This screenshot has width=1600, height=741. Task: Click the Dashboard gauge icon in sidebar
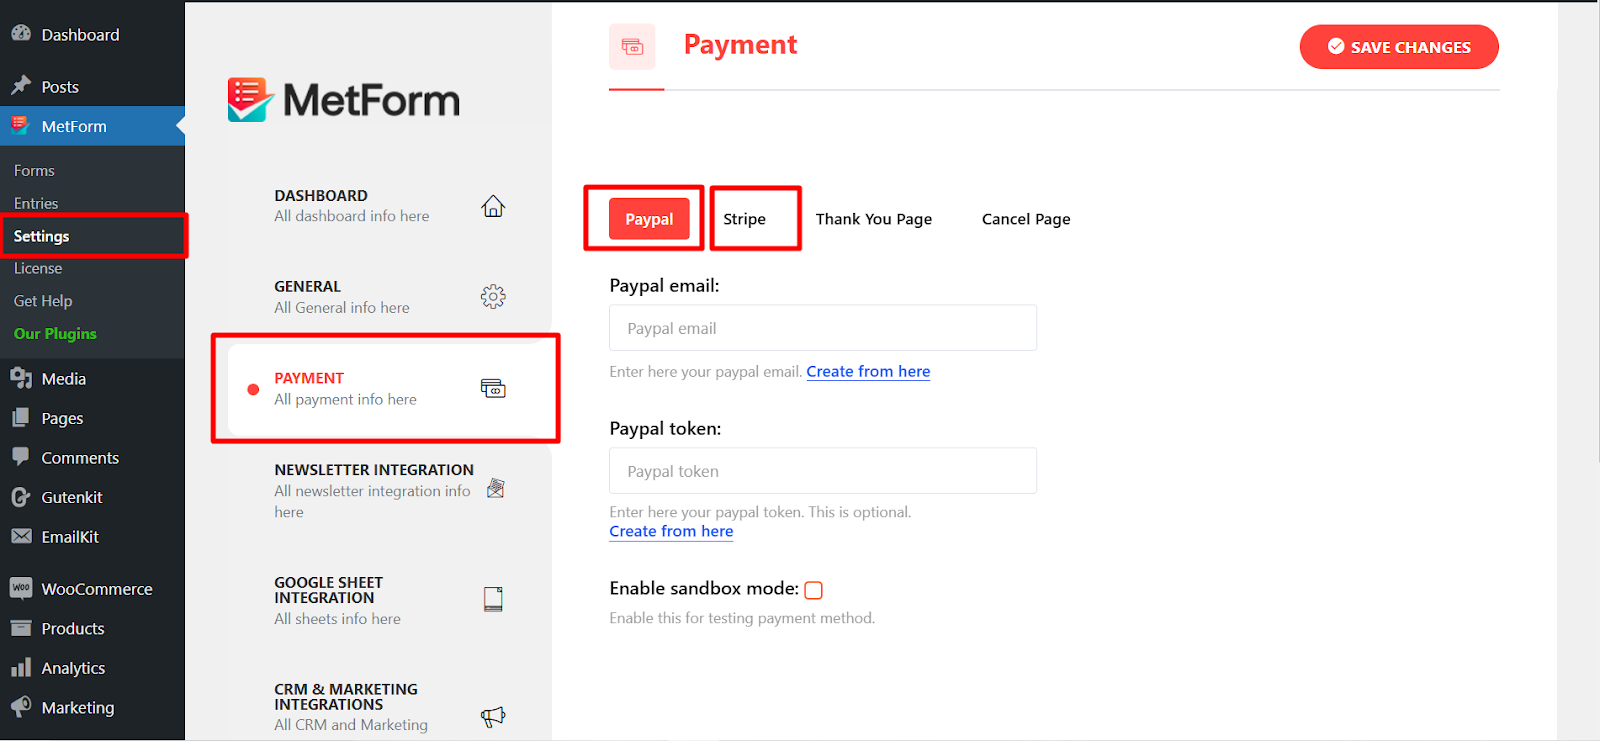21,33
